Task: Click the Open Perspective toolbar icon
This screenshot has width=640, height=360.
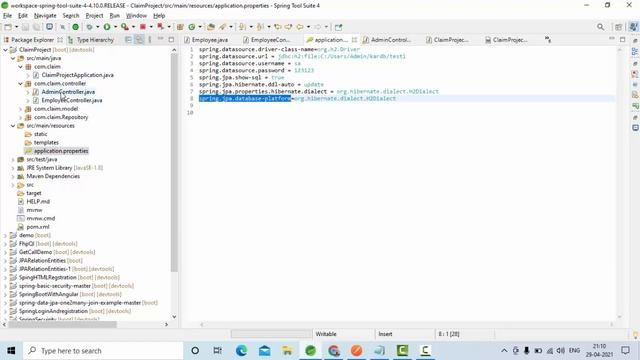Action: [618, 27]
